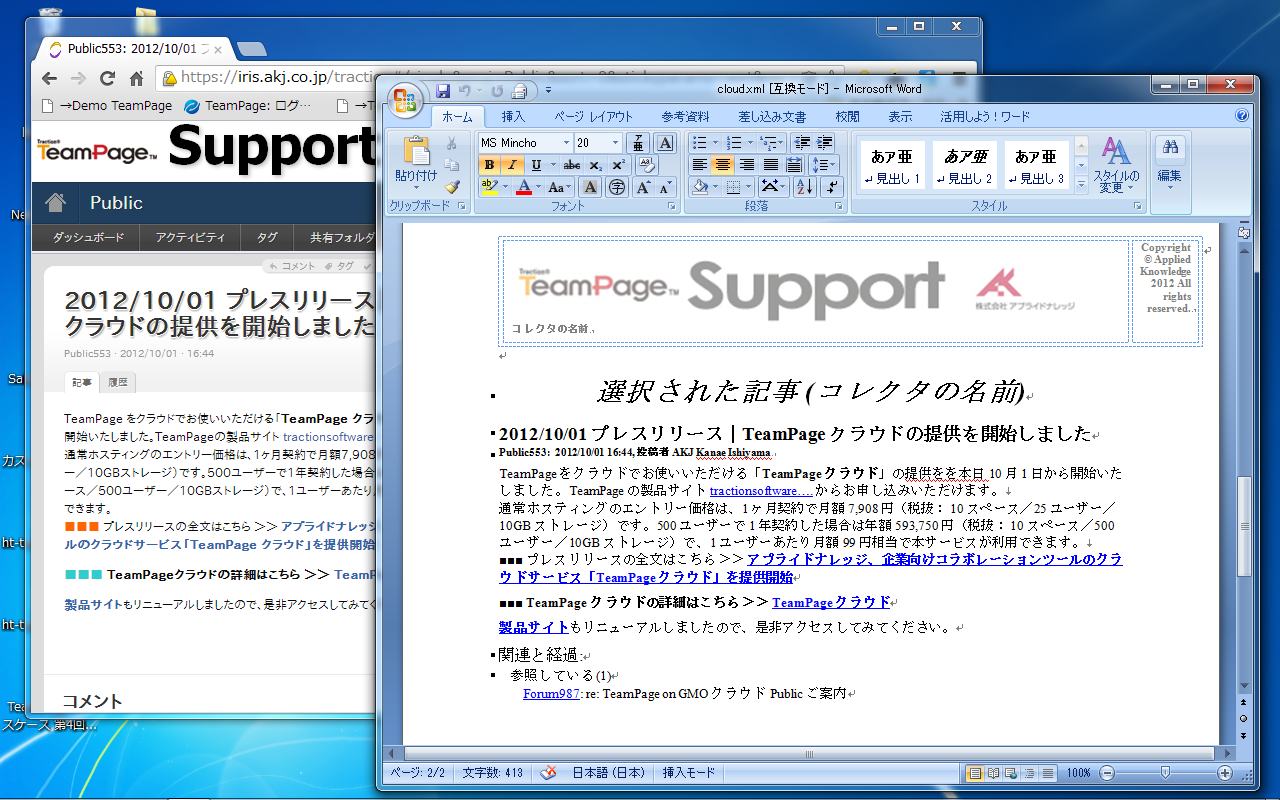The image size is (1280, 800).
Task: Click the phonetic guide (ruby) icon
Action: pos(637,143)
